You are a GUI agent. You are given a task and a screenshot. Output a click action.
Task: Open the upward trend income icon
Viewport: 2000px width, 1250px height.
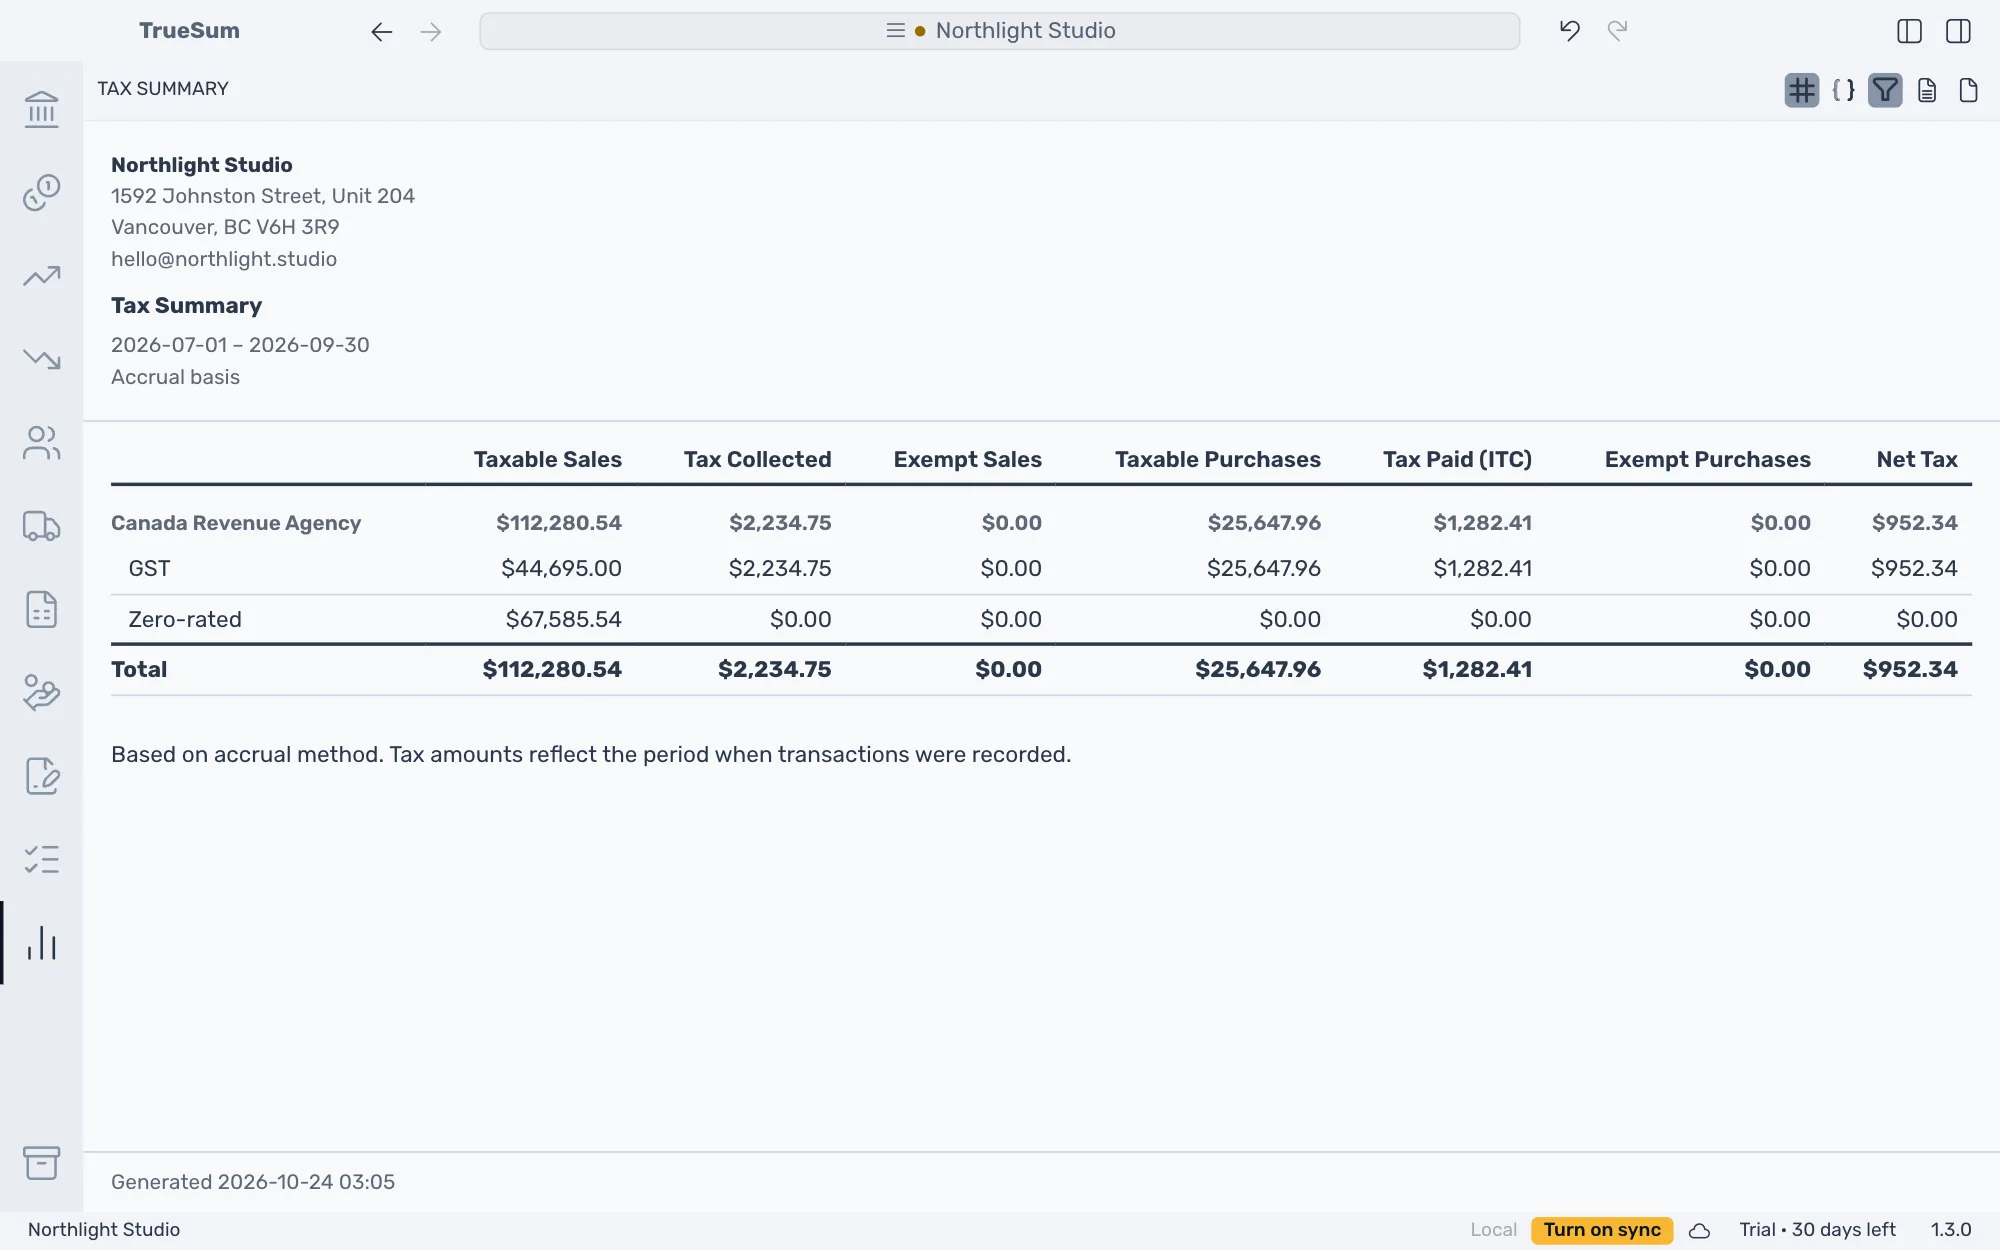41,276
